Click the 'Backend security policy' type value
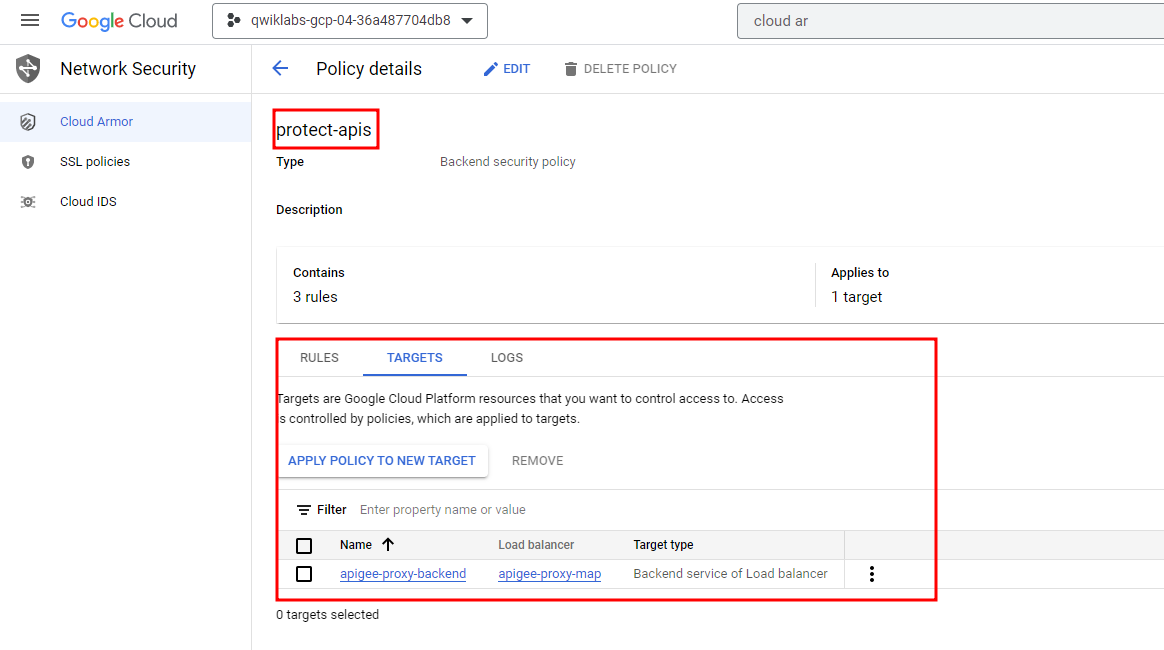1164x650 pixels. 508,162
